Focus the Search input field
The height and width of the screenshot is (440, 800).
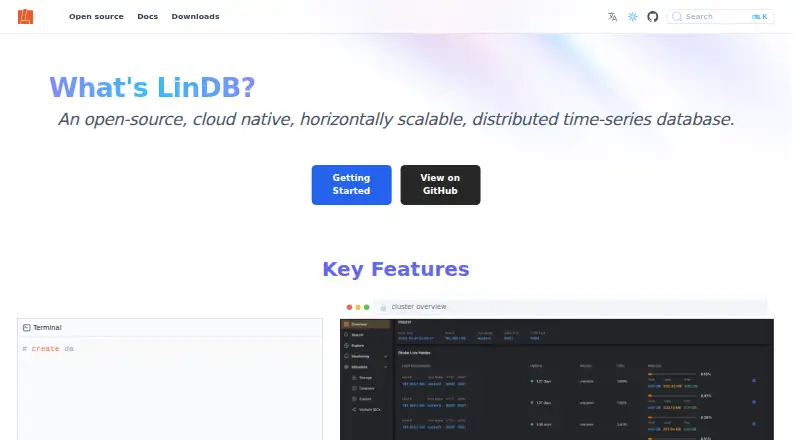[720, 17]
